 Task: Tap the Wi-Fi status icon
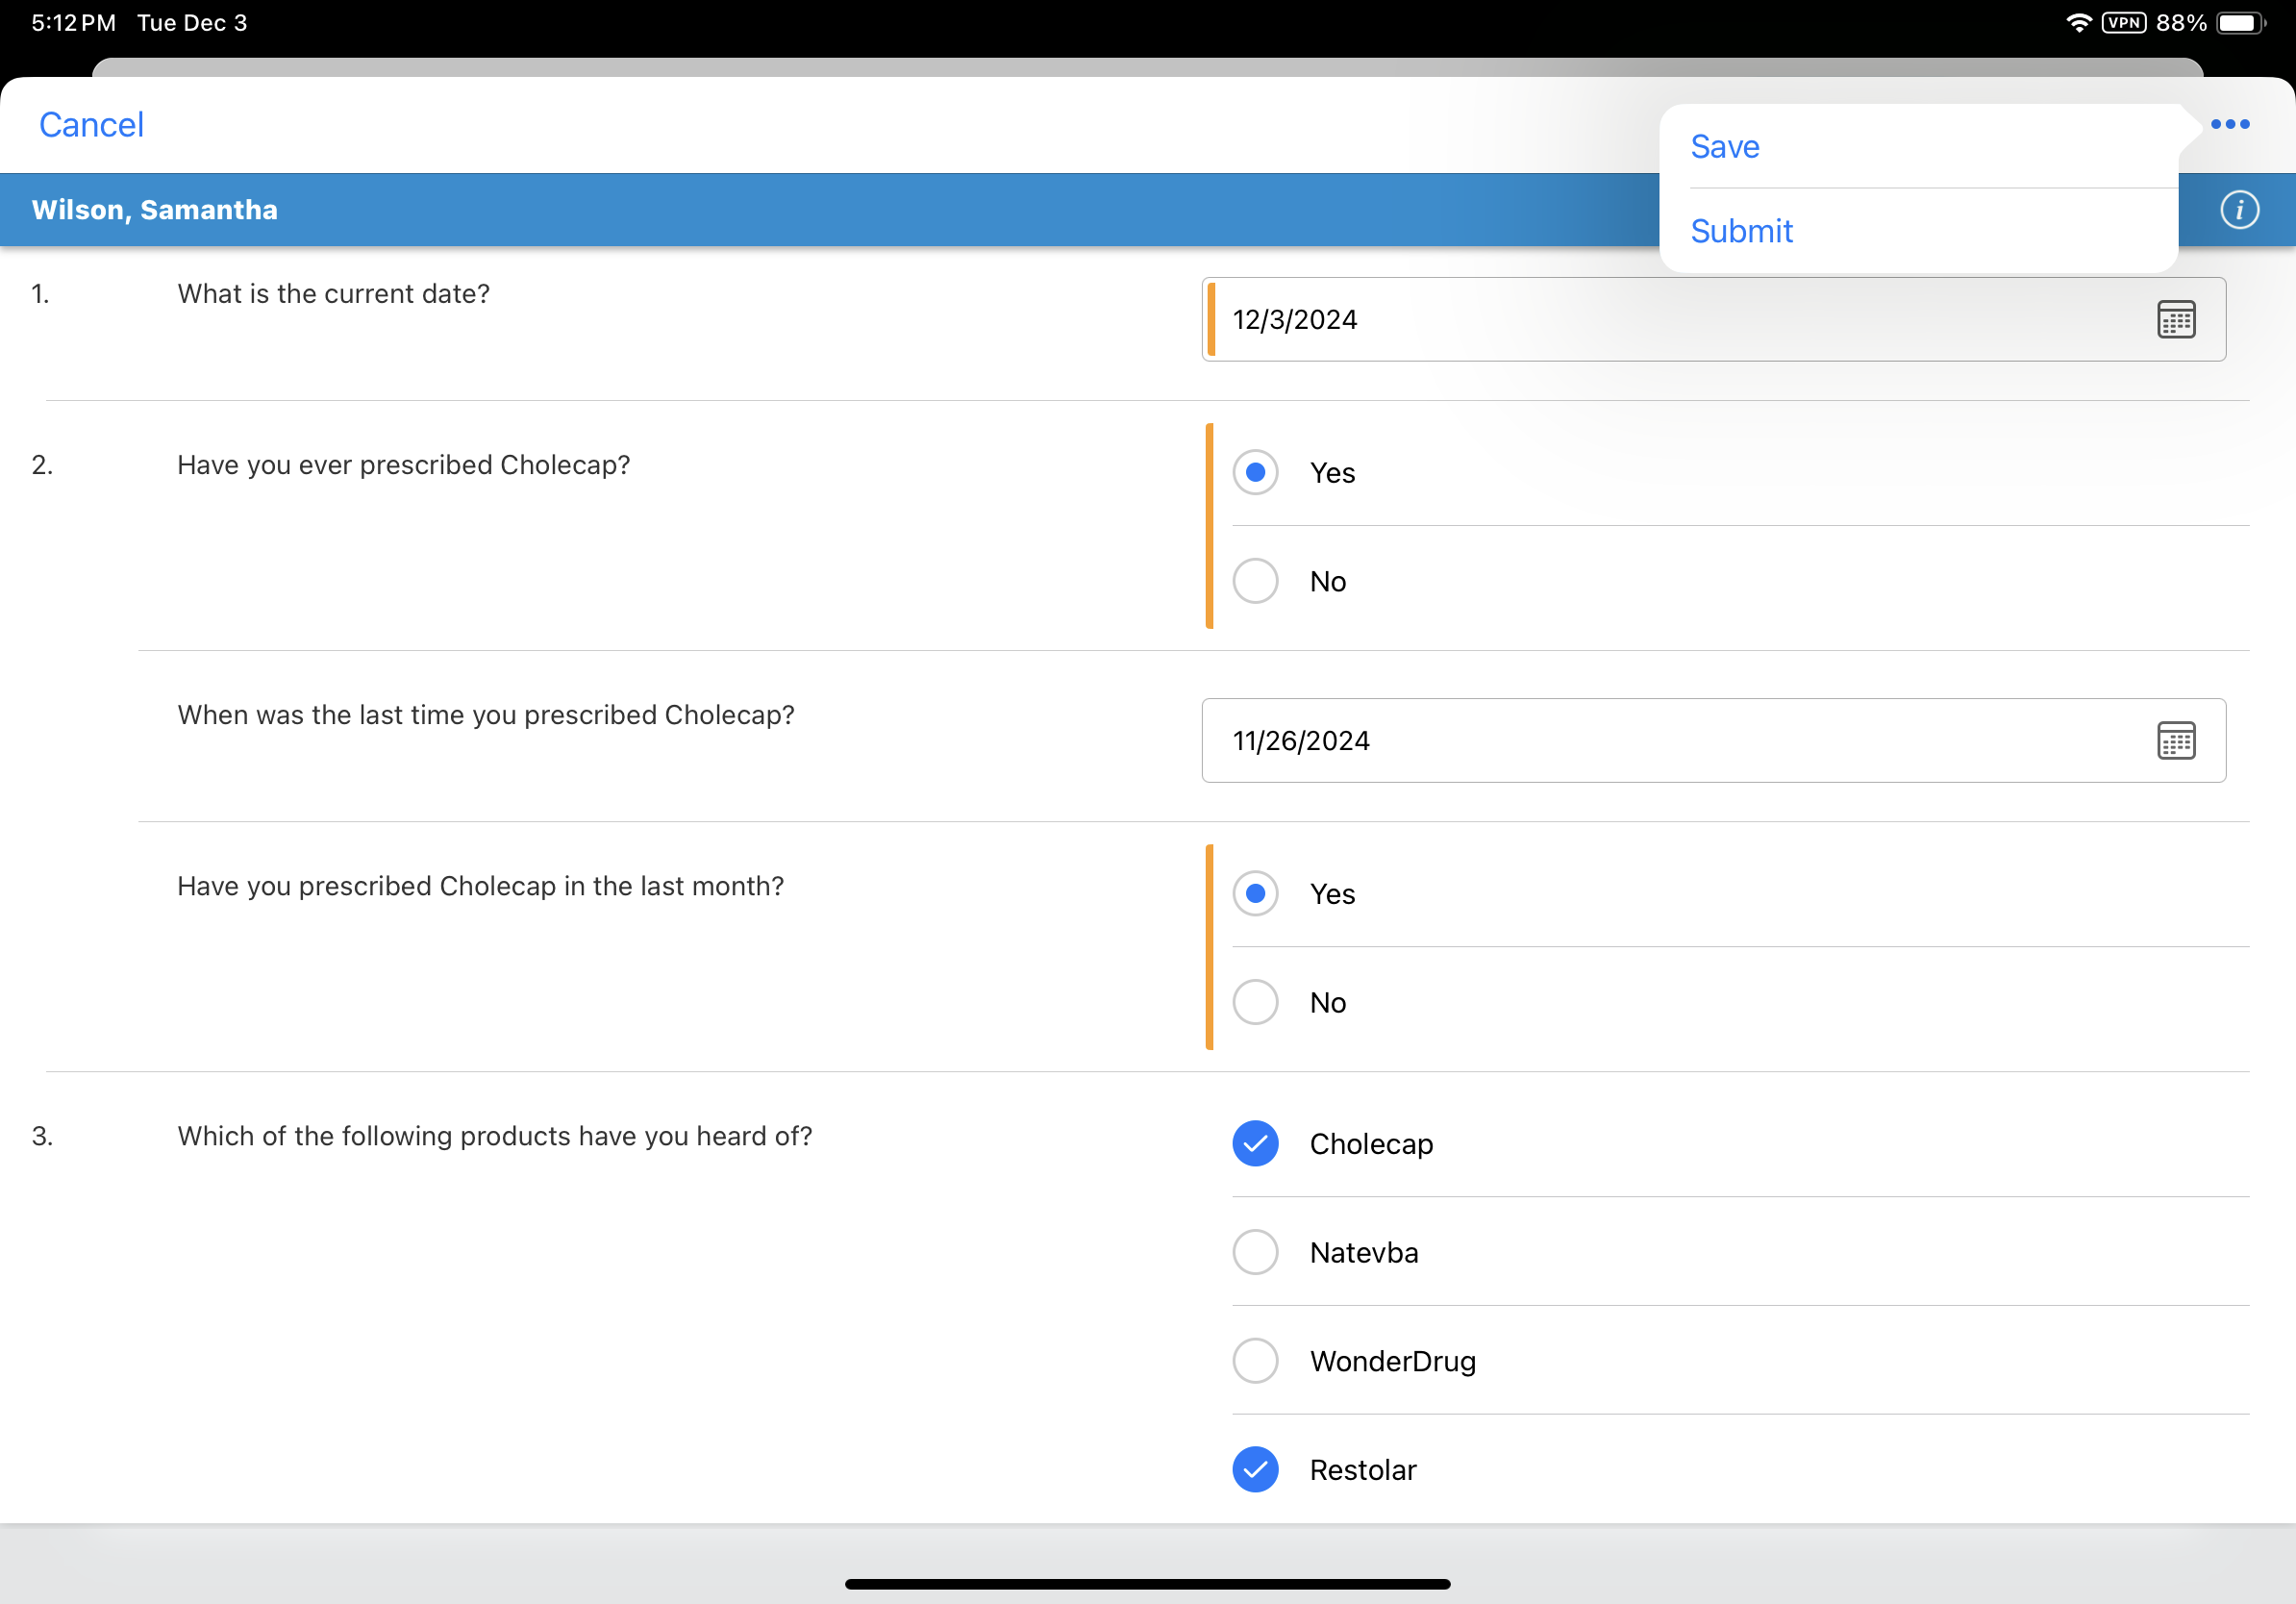(2078, 23)
